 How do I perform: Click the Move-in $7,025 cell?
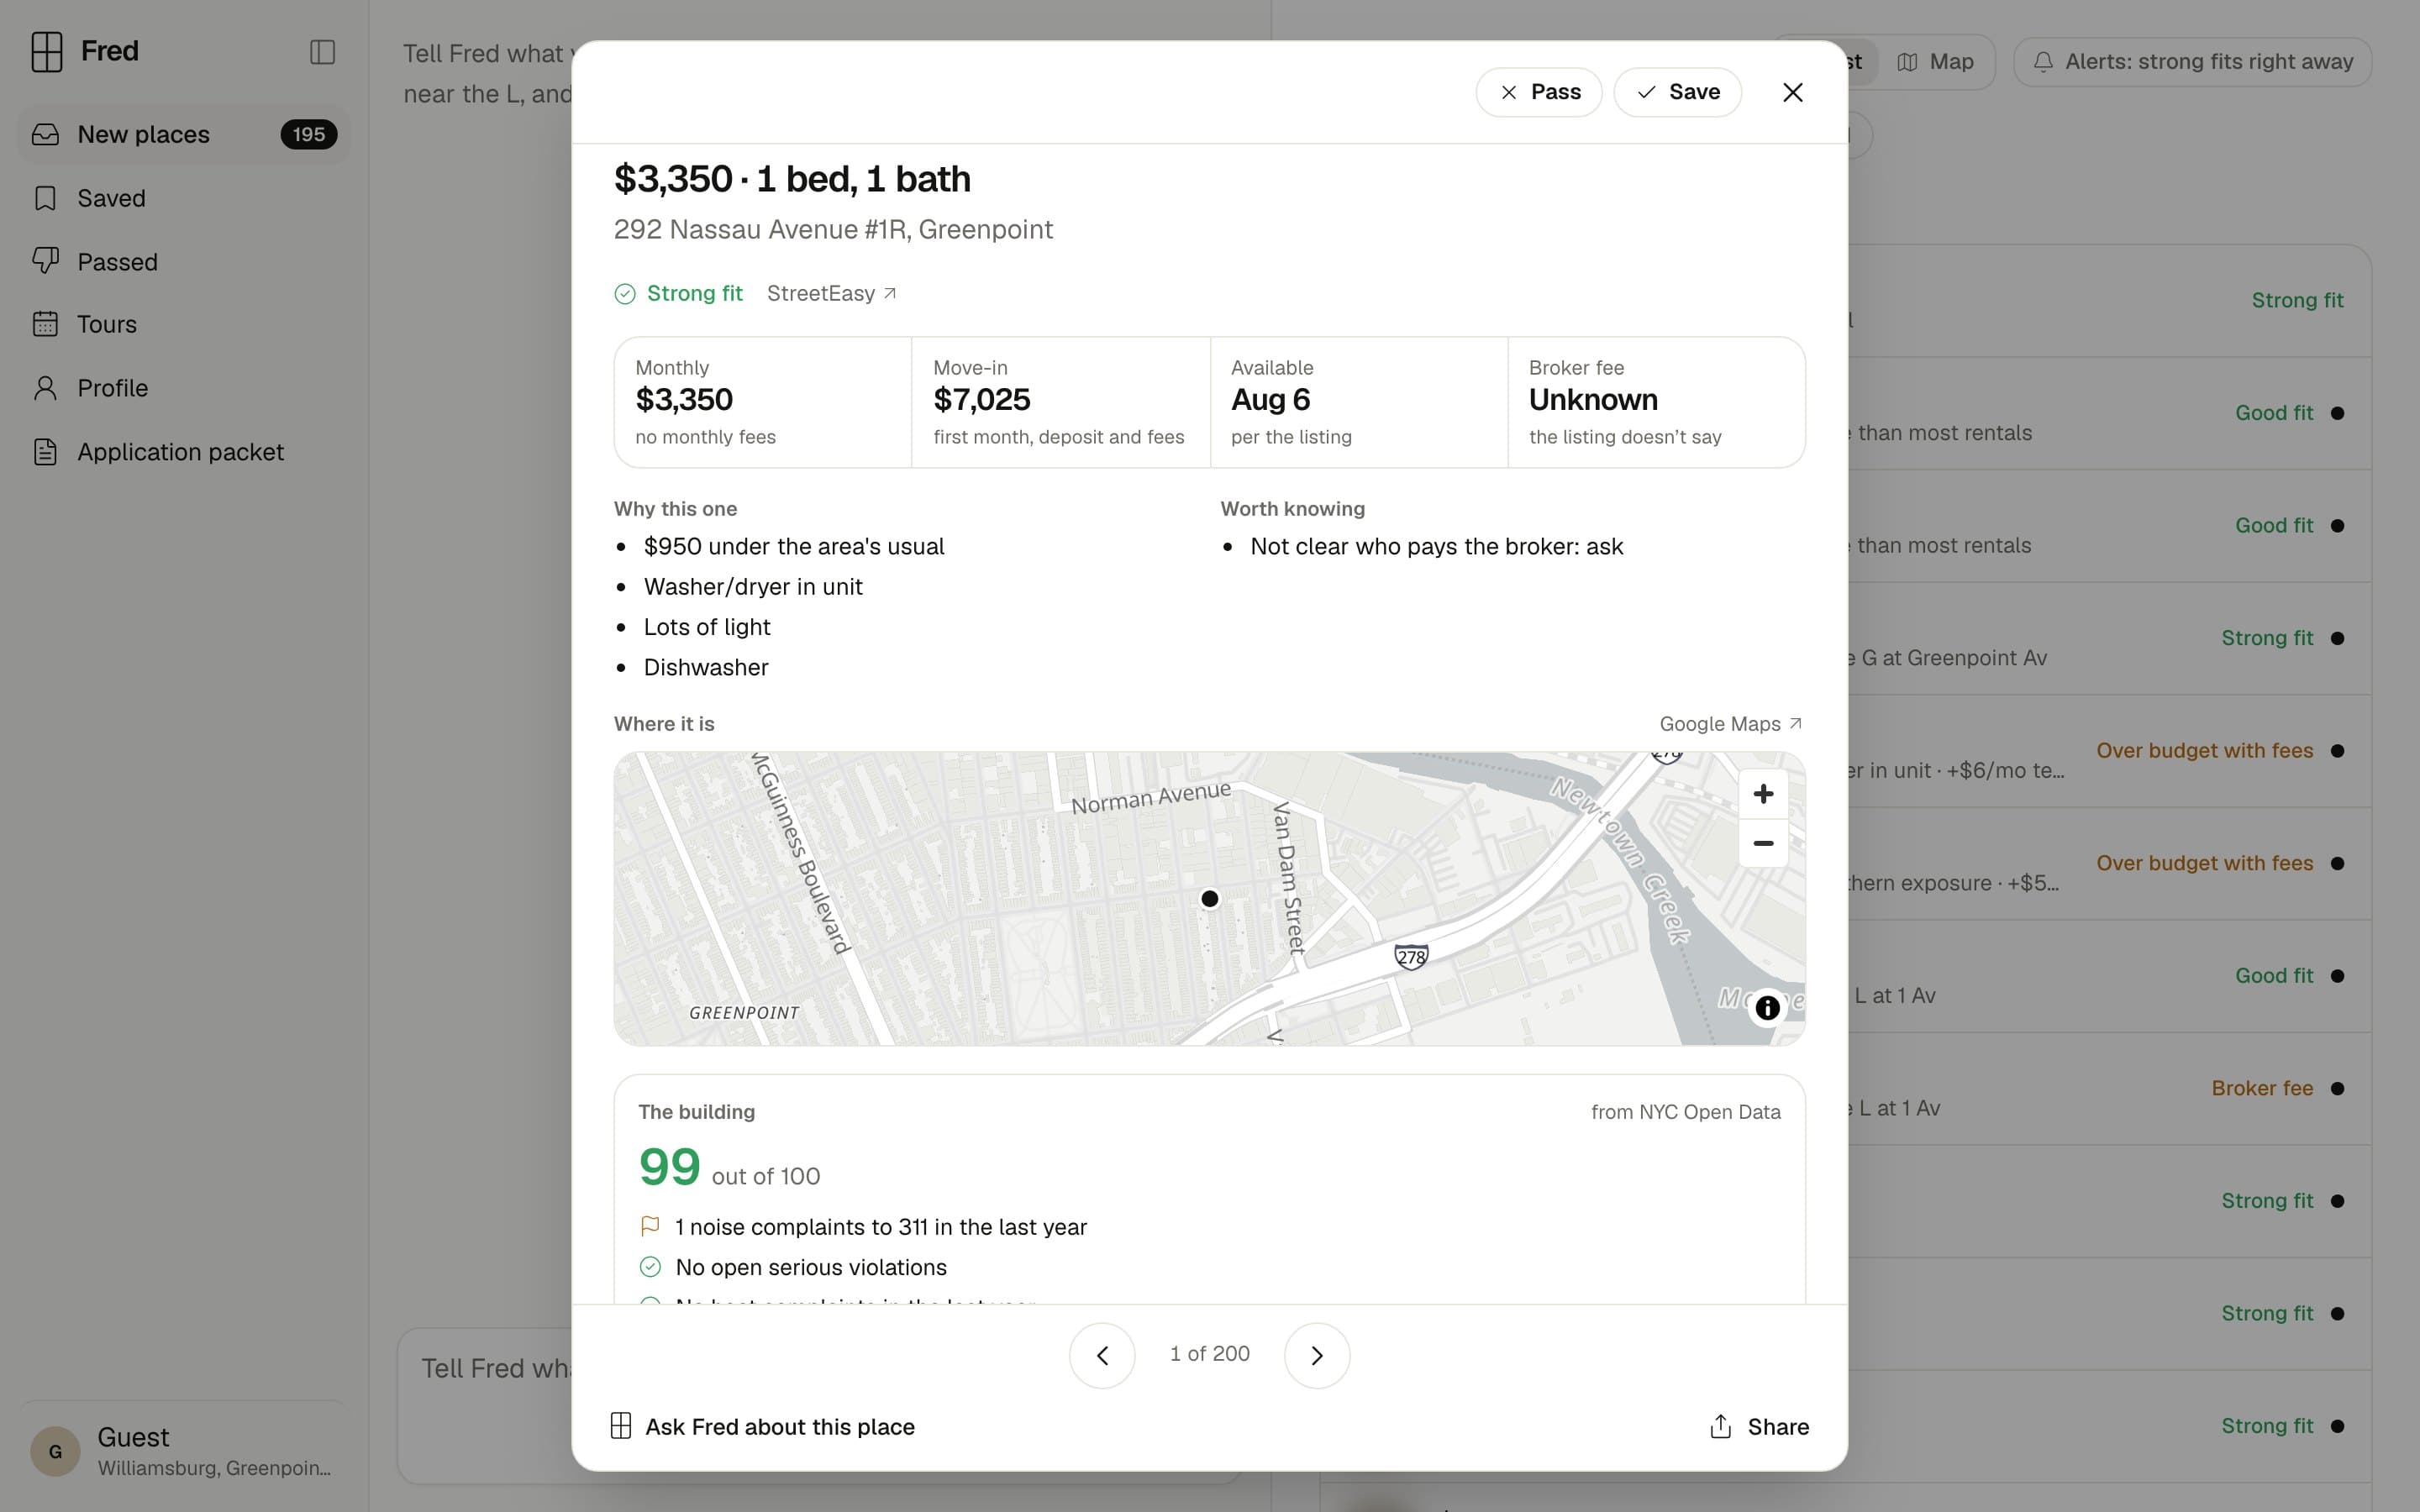tap(1060, 402)
